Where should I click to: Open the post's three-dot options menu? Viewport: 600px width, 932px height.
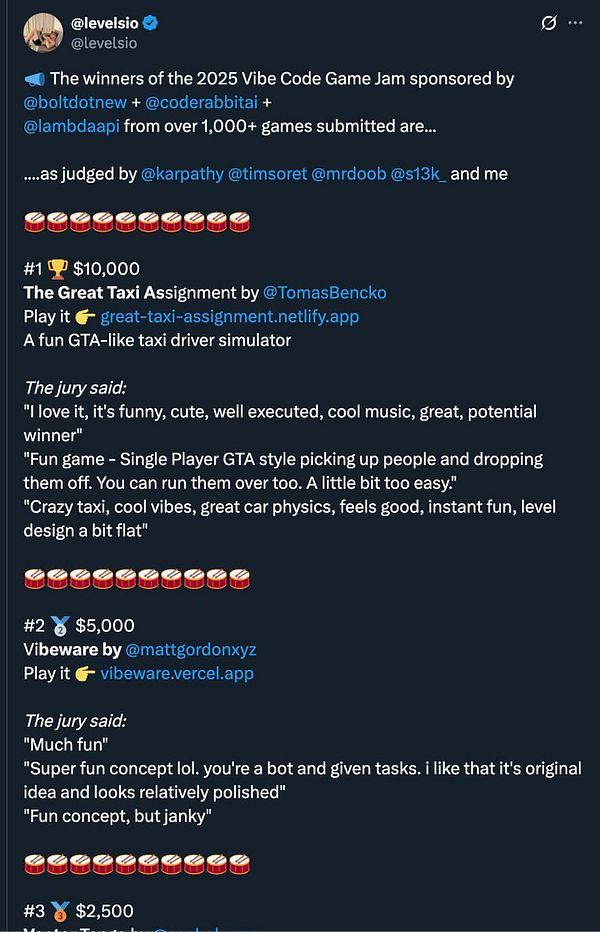pyautogui.click(x=575, y=24)
